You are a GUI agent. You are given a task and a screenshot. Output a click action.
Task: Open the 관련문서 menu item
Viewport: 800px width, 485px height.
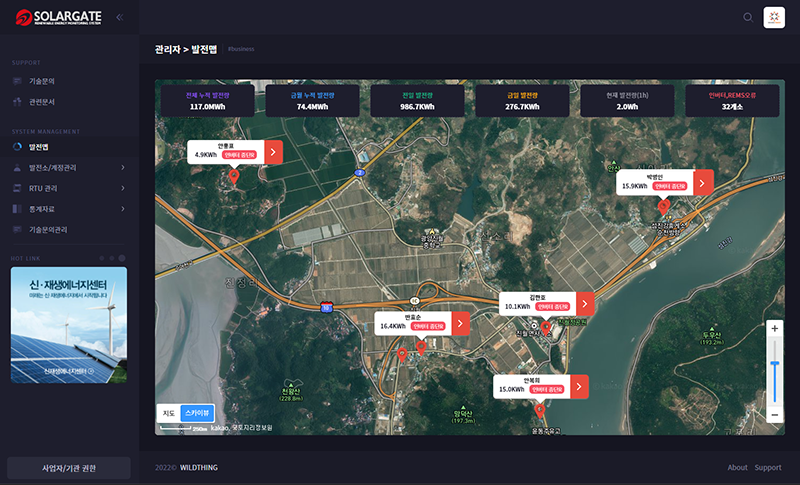[x=42, y=102]
